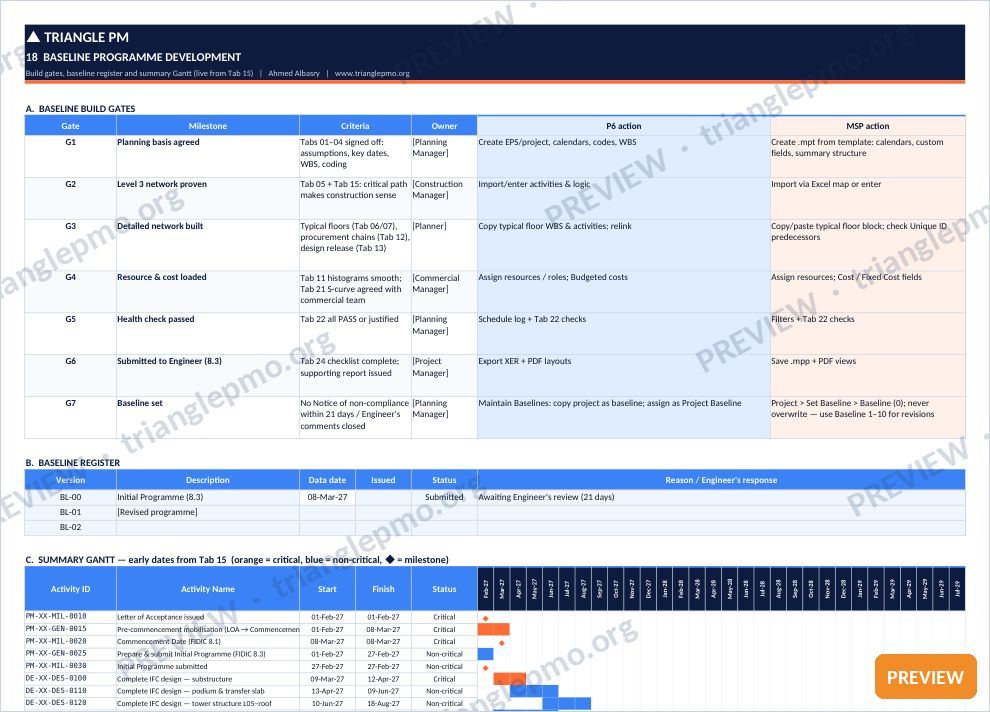
Task: Click the Triangle PM triangle logo
Action: click(33, 37)
